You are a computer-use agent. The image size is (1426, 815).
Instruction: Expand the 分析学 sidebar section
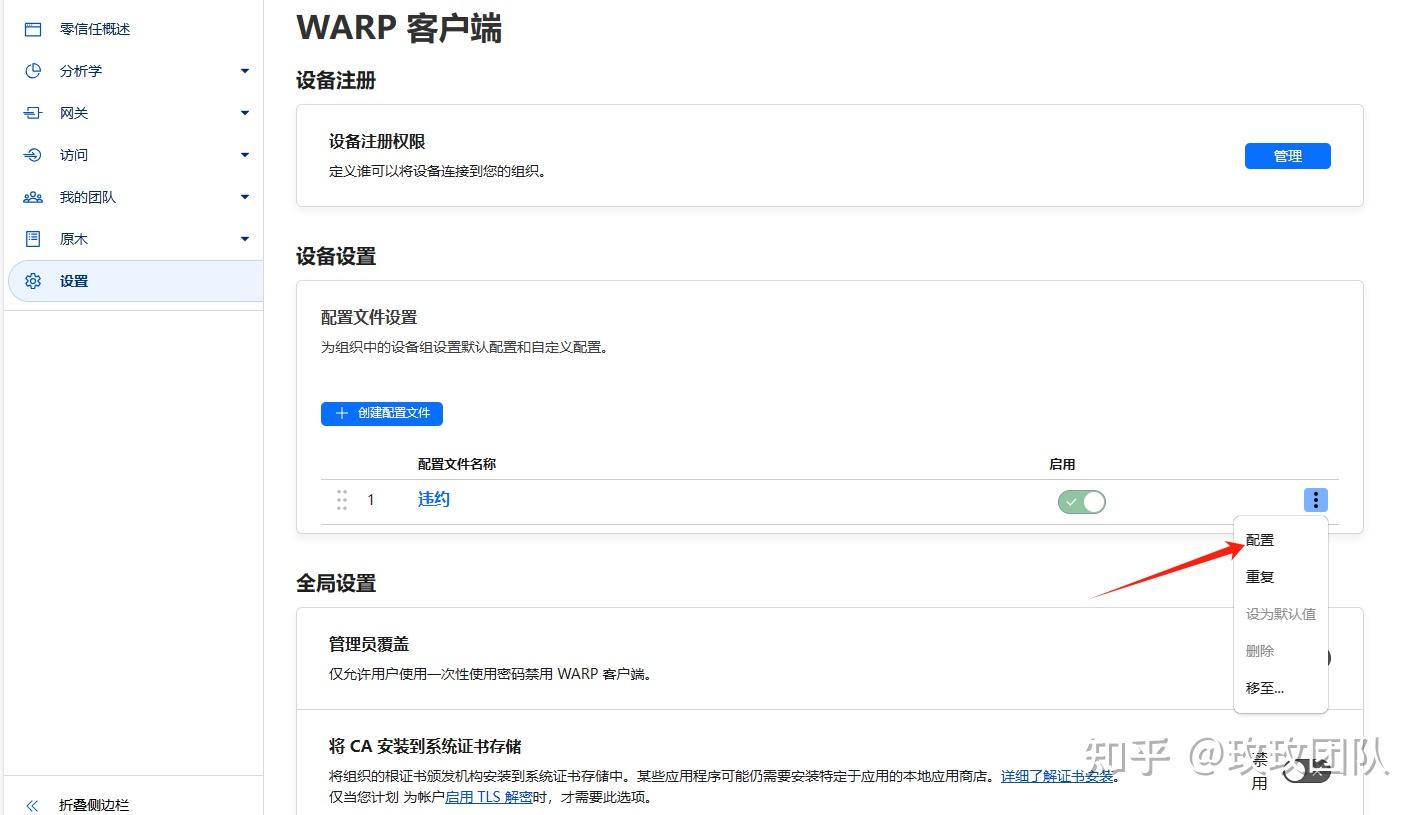(x=244, y=71)
